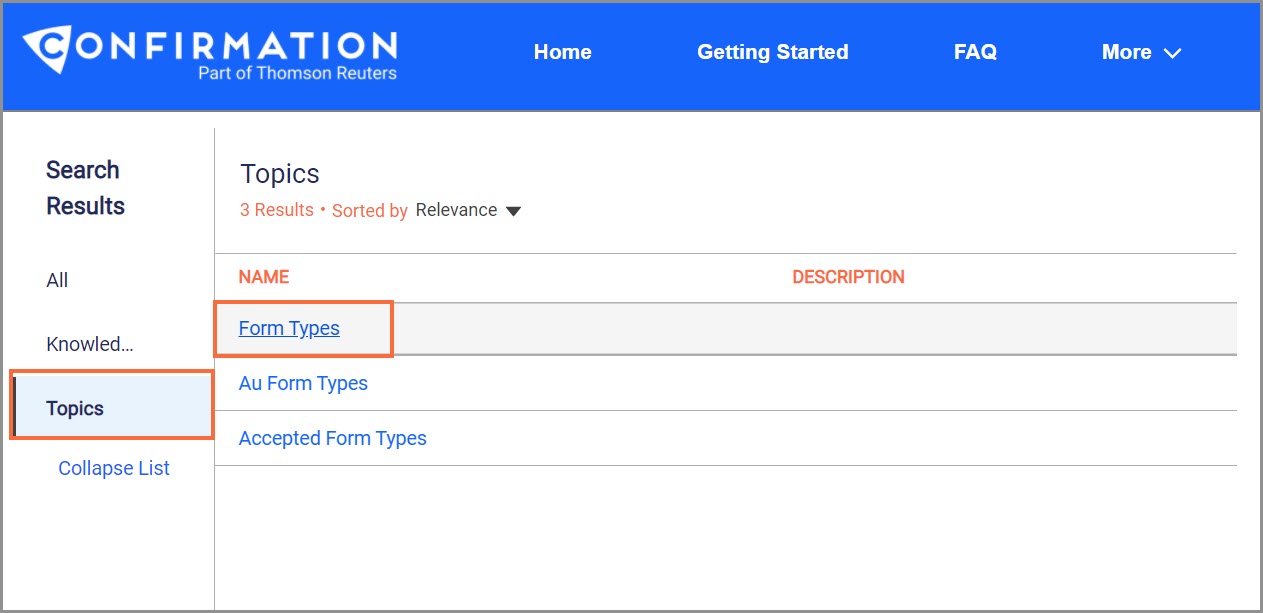Open the Getting Started page
The height and width of the screenshot is (613, 1263).
pyautogui.click(x=772, y=52)
